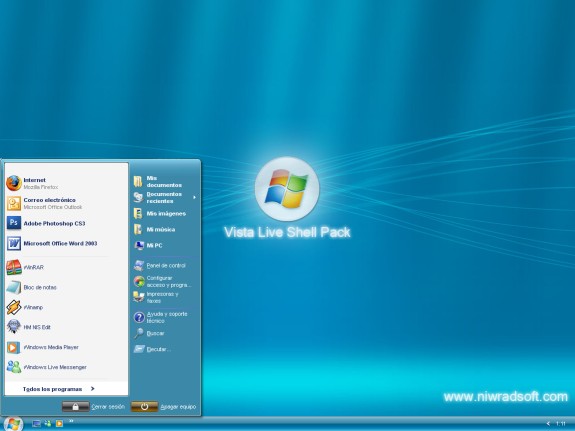Screen dimensions: 575x431
Task: Open the Mis imágenes folder
Action: point(165,213)
